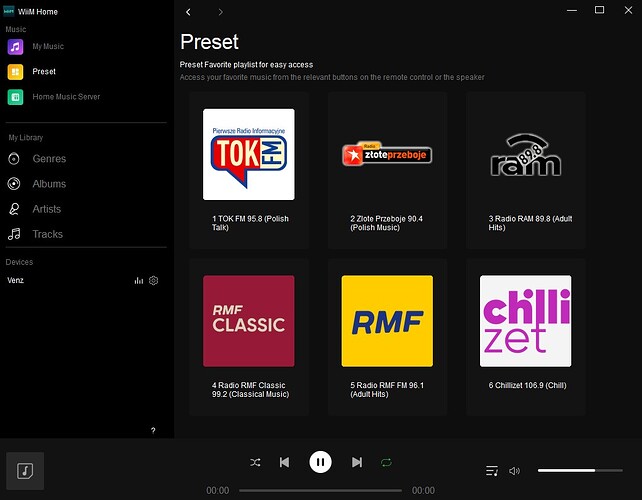Click '2 Zlote Przeboje 90.4' label
642x500 pixels.
coord(386,223)
